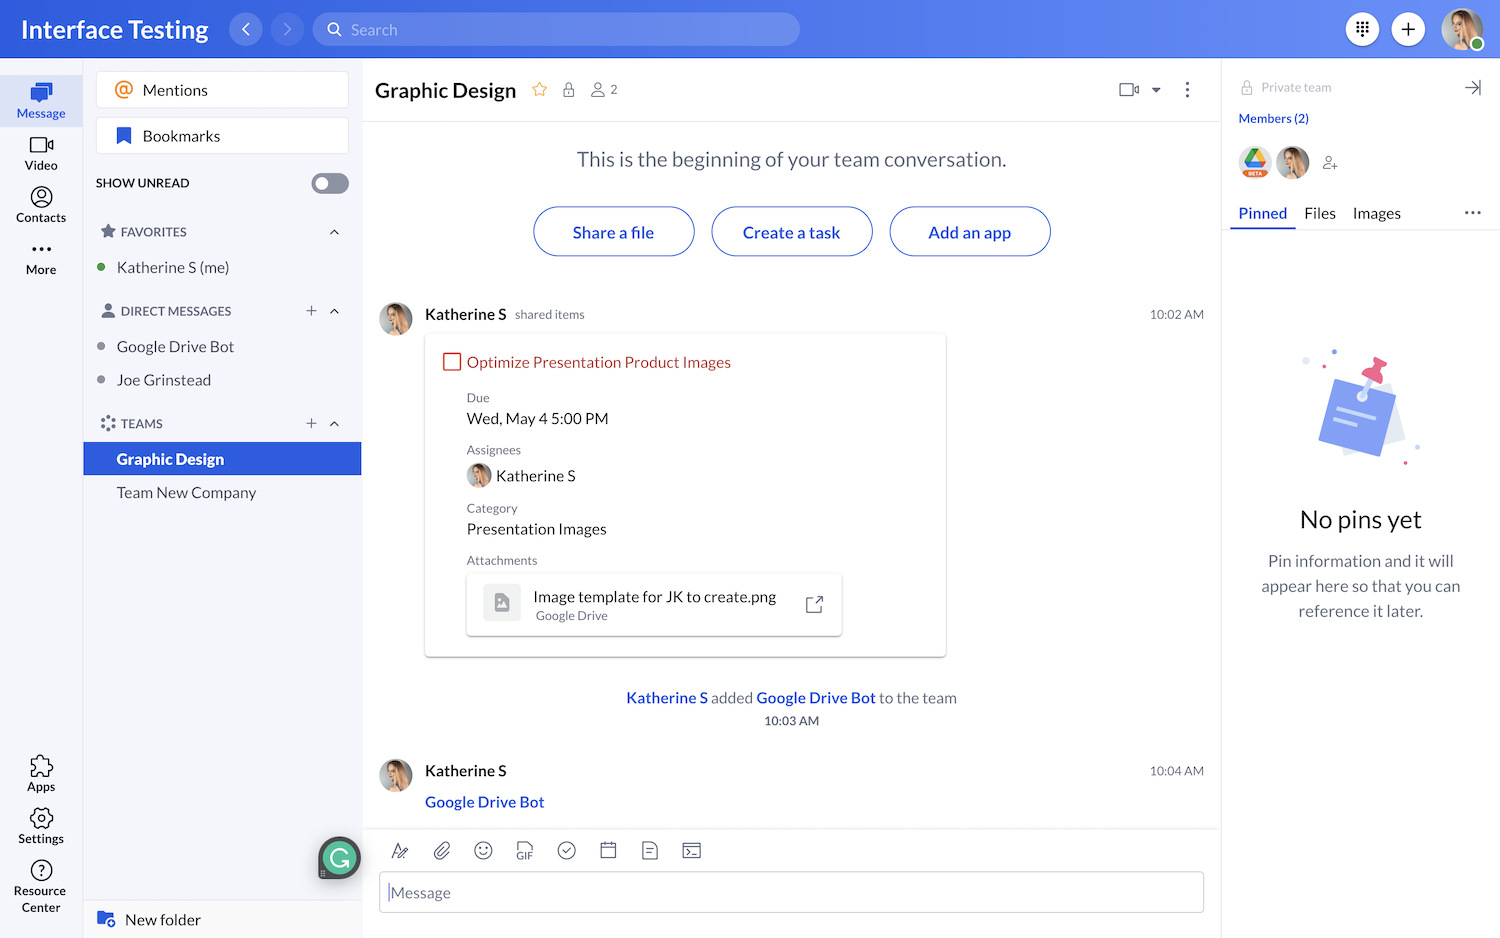Click the Create a task button
The height and width of the screenshot is (938, 1500).
(792, 232)
